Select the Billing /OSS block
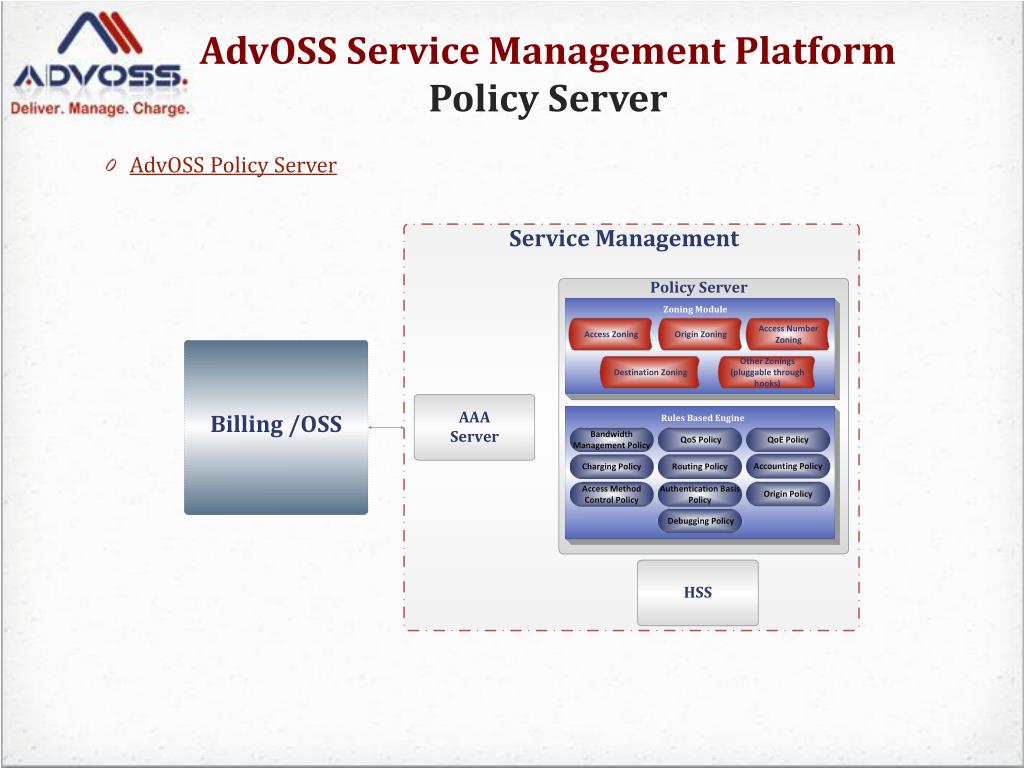Image resolution: width=1024 pixels, height=768 pixels. tap(276, 427)
